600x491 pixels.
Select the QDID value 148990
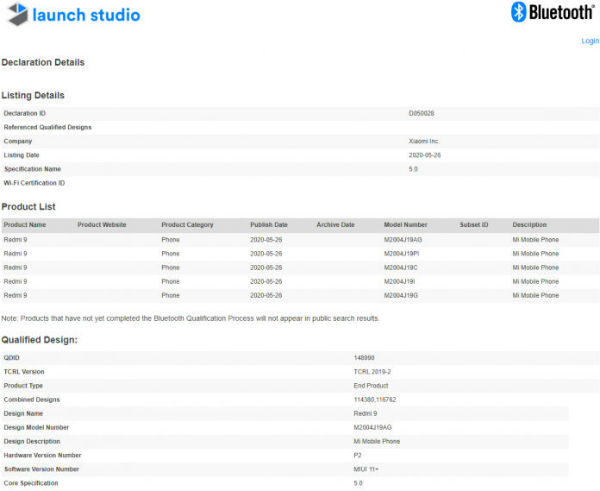364,358
